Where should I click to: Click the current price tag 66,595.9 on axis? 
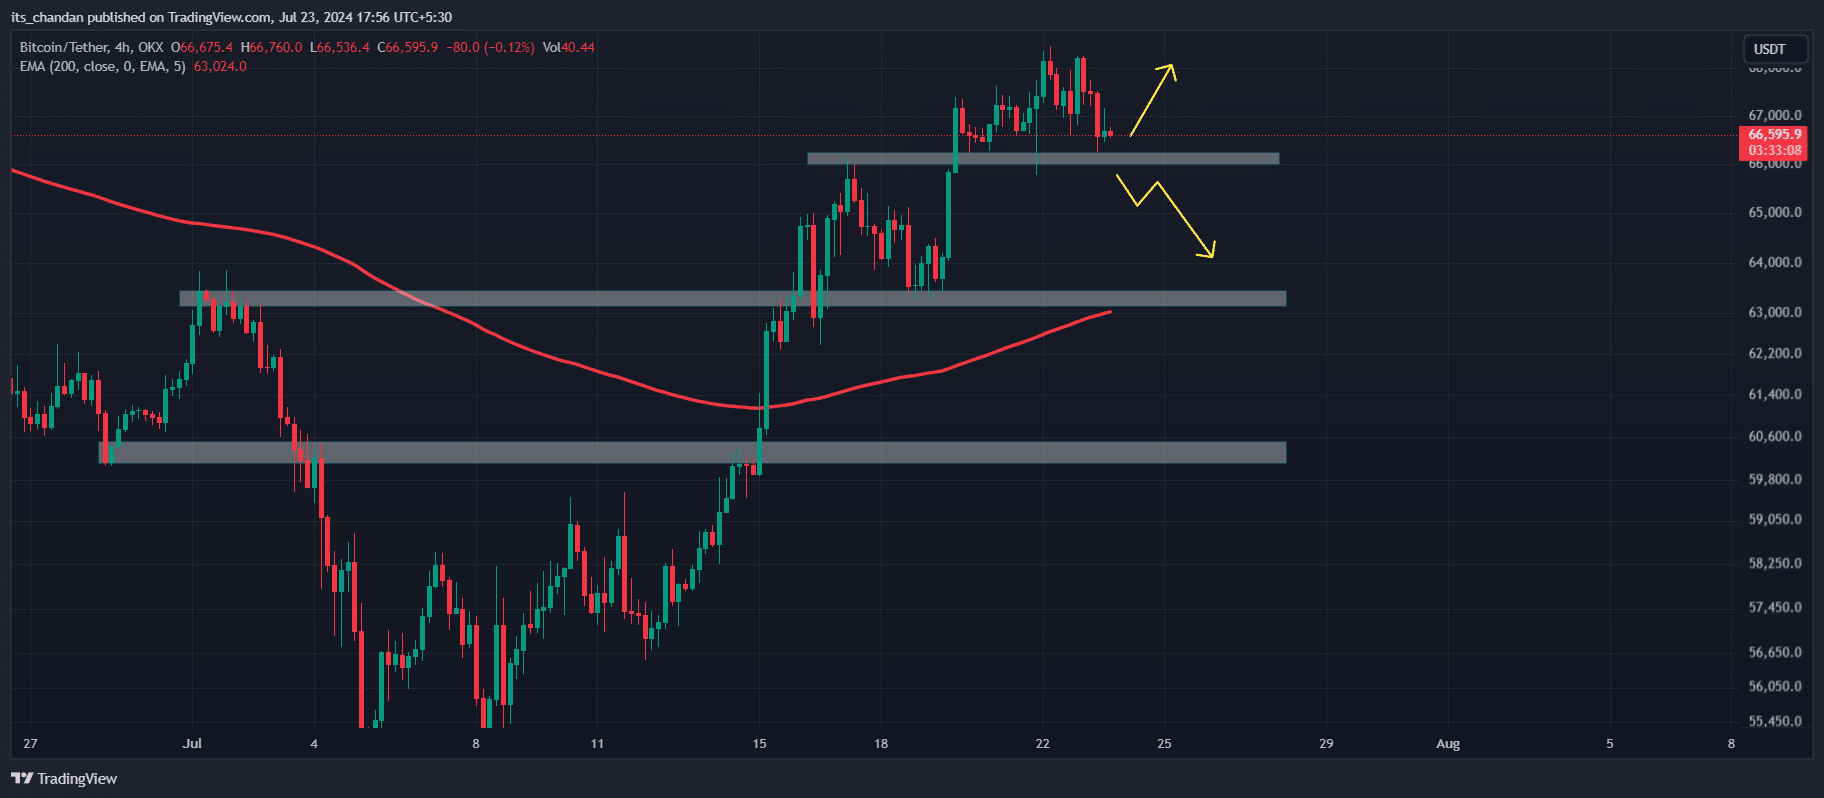(x=1774, y=134)
